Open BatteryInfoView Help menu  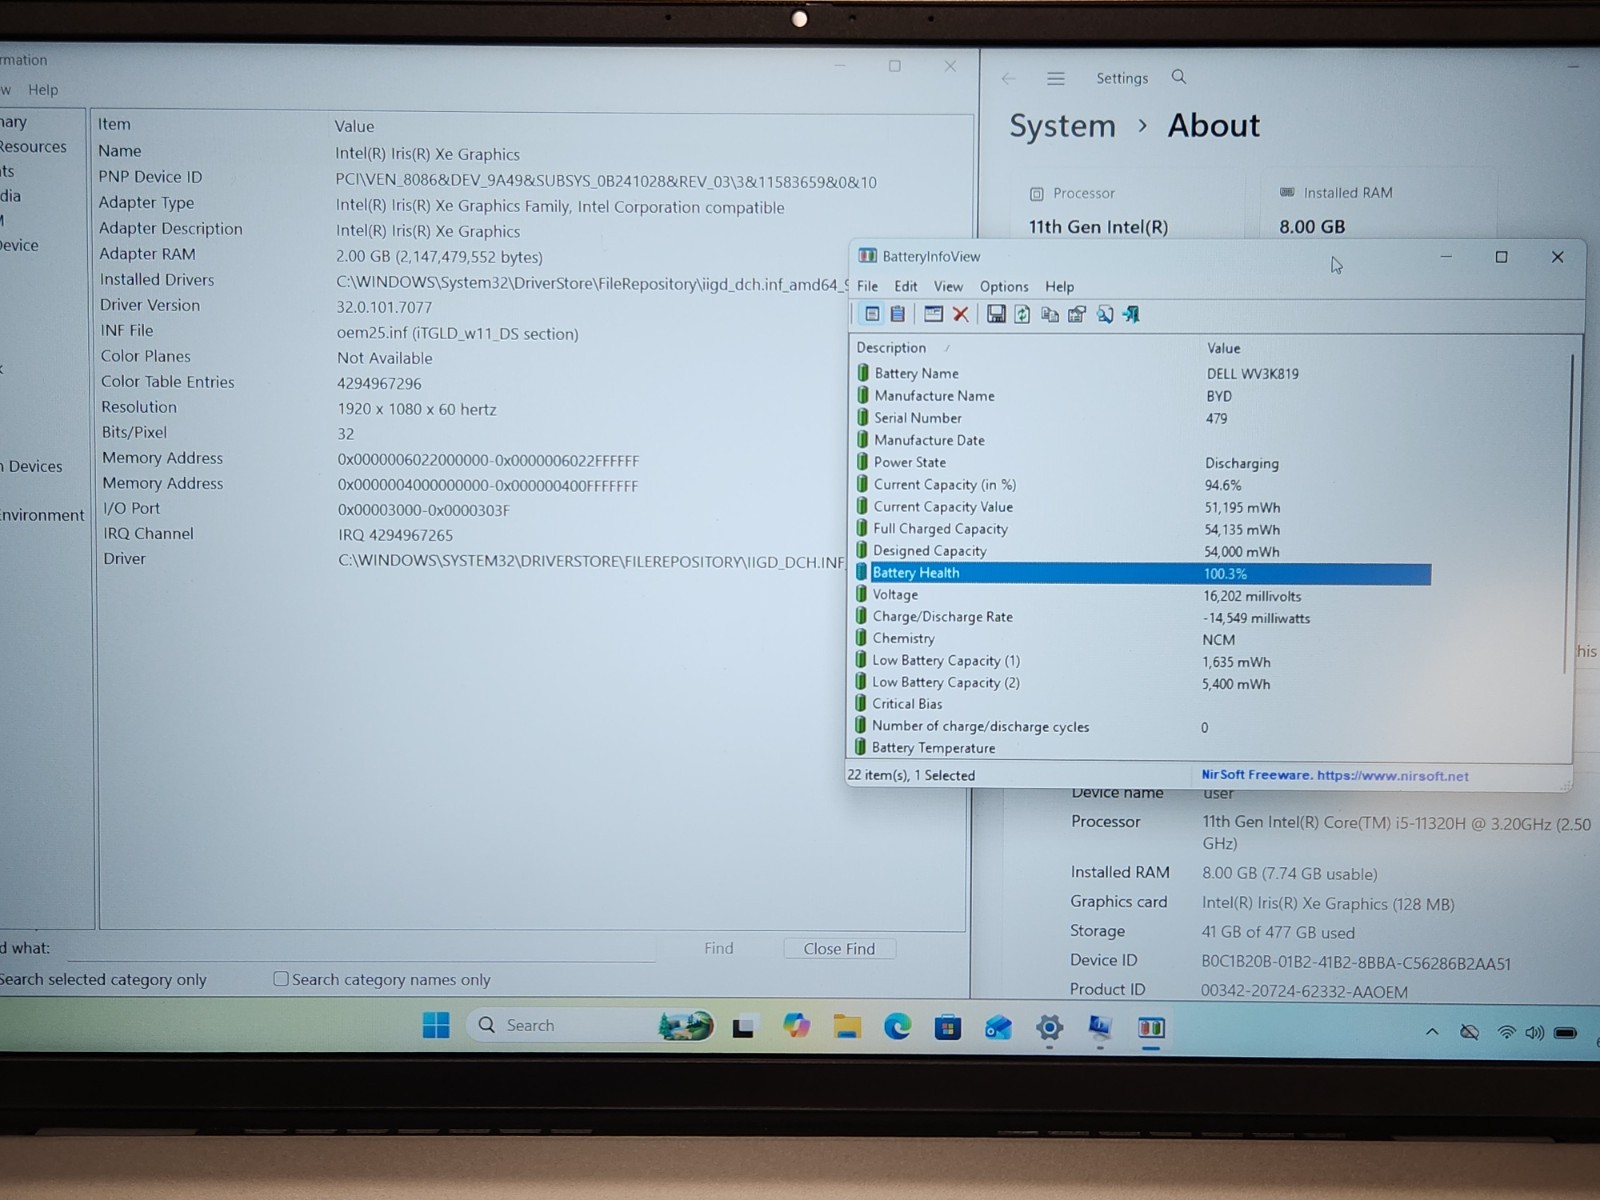click(1059, 286)
